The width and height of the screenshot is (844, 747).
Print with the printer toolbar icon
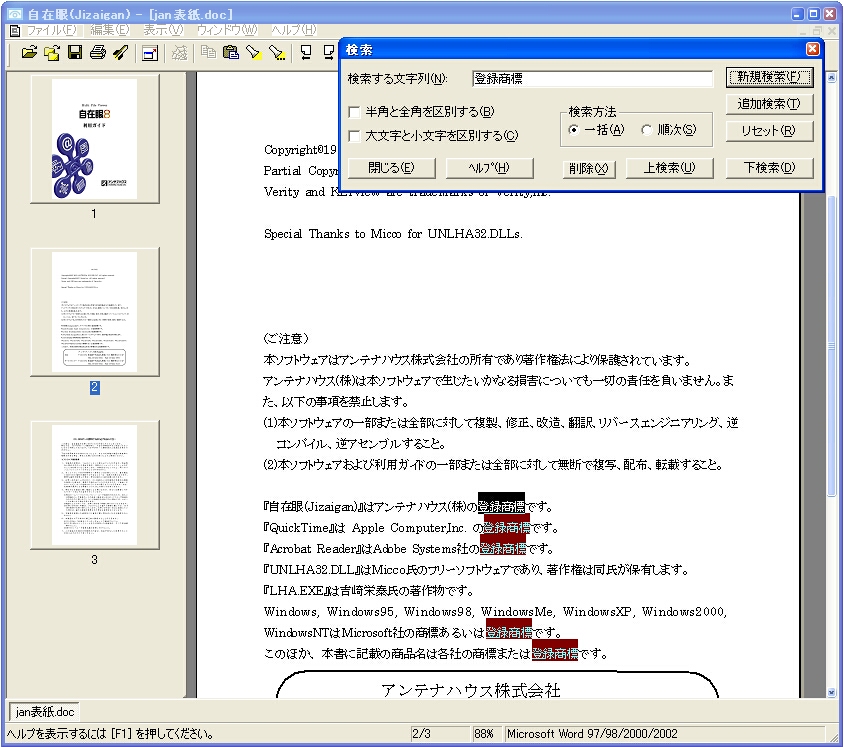97,52
